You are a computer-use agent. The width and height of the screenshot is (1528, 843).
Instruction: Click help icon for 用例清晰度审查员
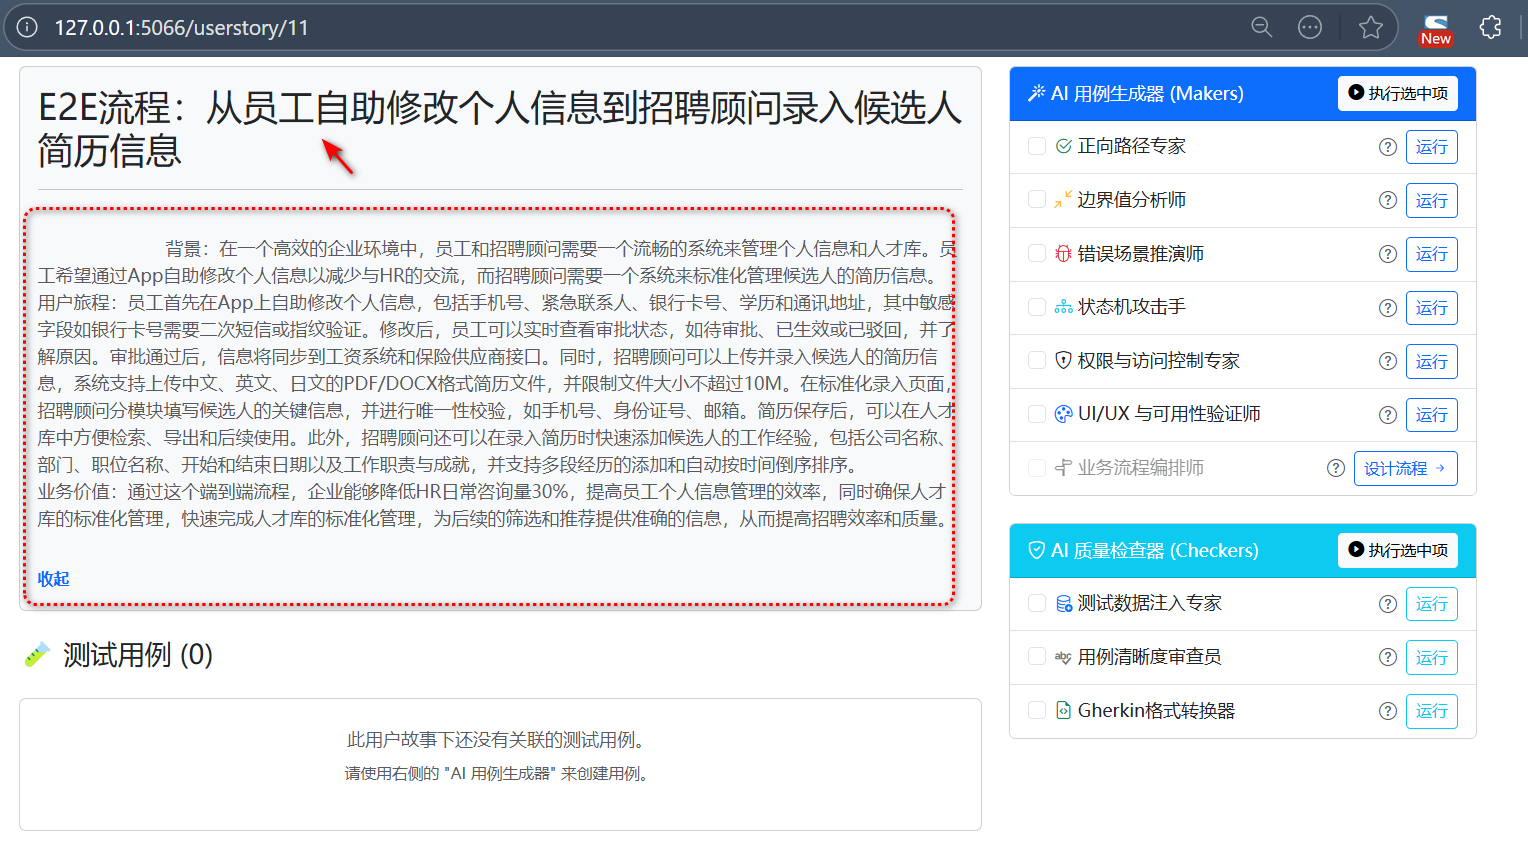[1388, 657]
